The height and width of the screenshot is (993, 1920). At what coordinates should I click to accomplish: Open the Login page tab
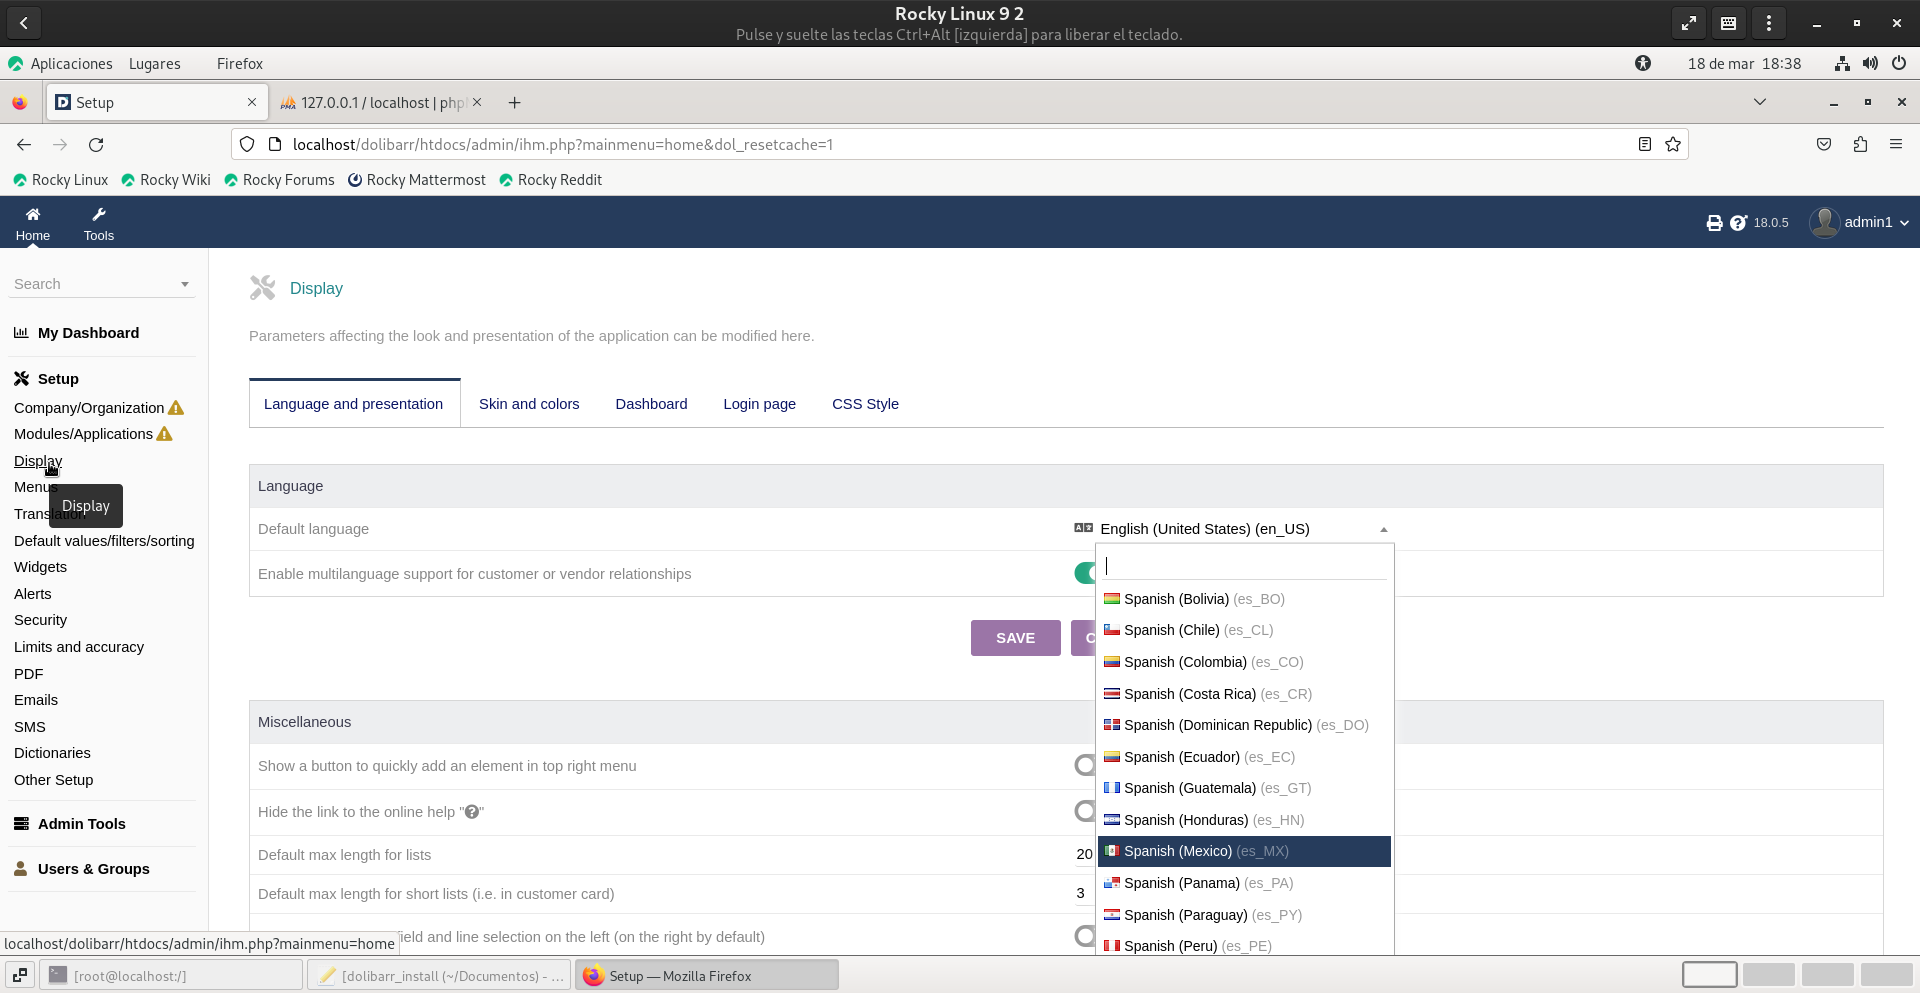pyautogui.click(x=759, y=404)
